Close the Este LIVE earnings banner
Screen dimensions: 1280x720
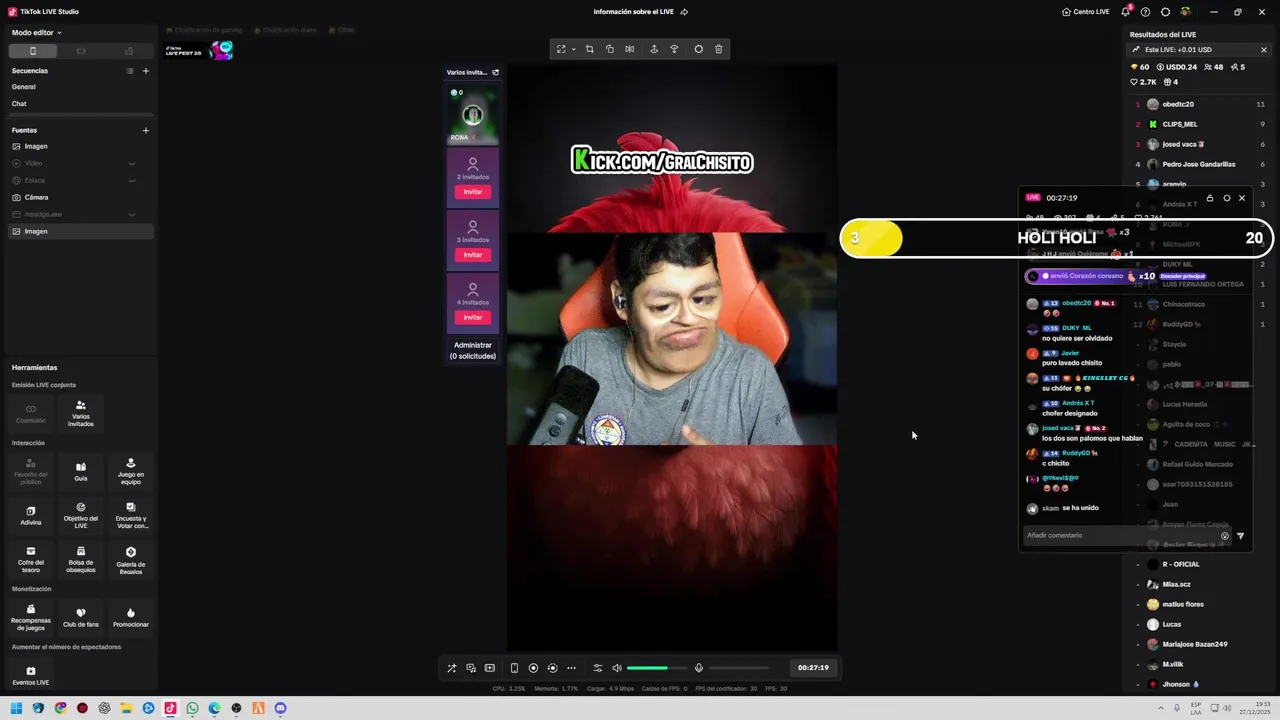(1263, 50)
